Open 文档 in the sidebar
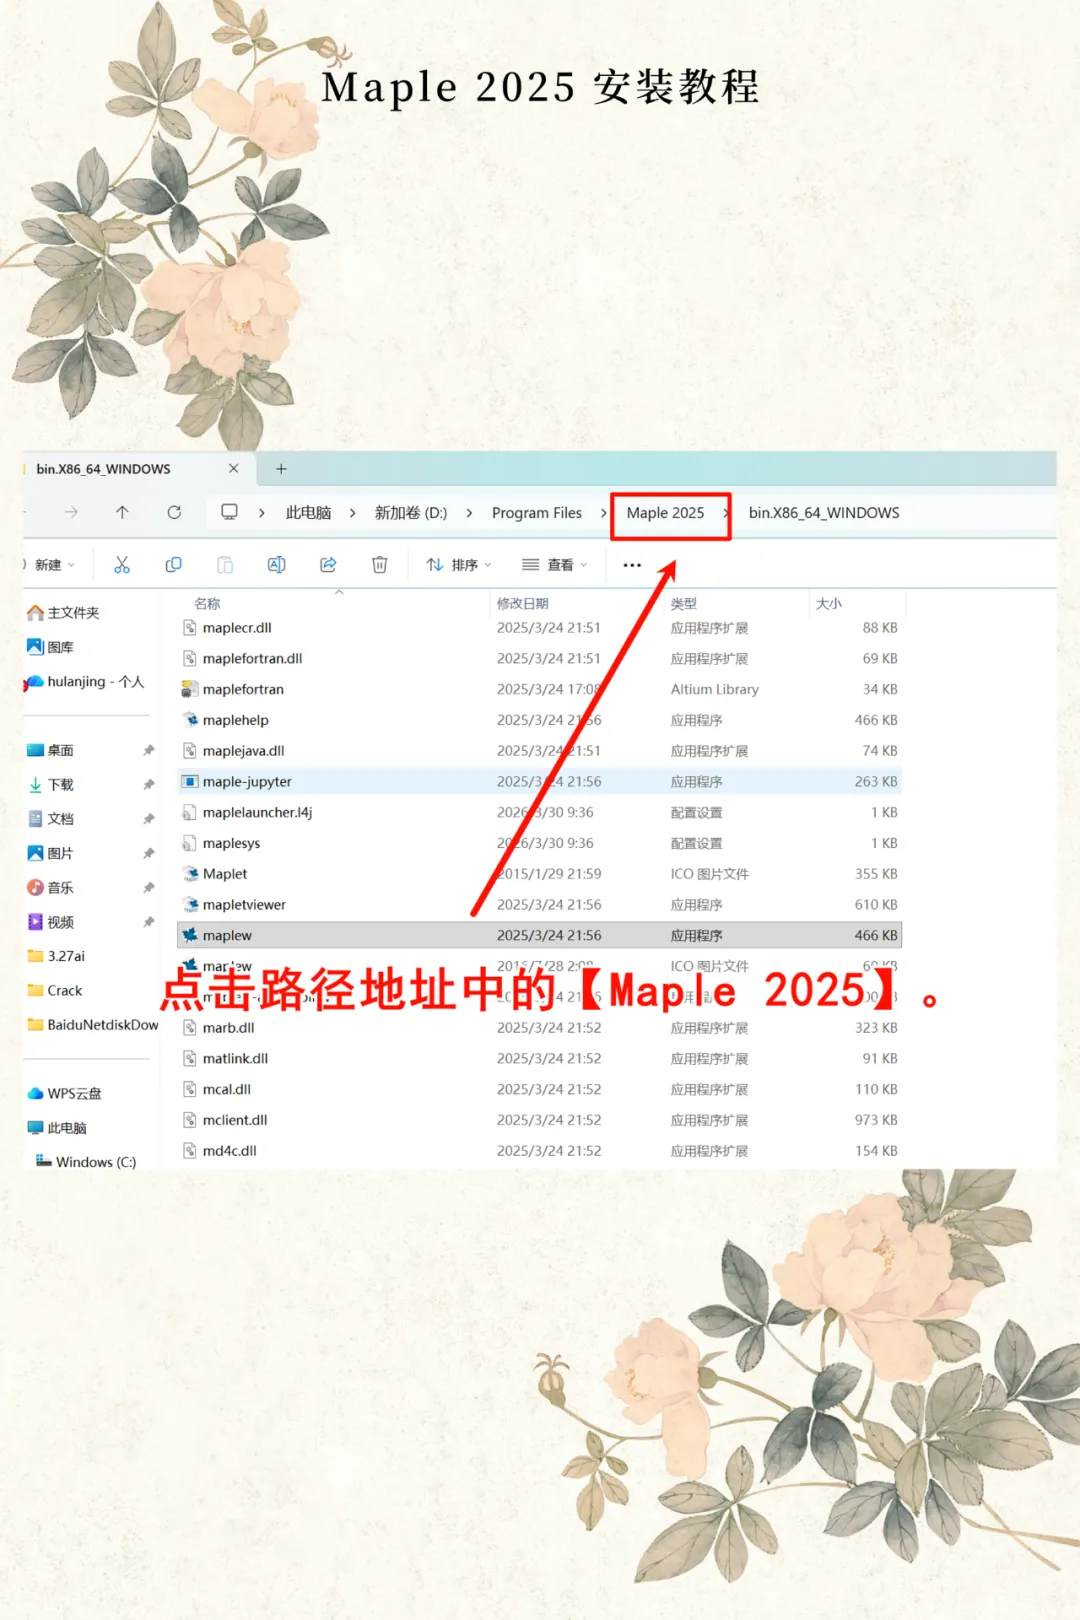Viewport: 1080px width, 1620px height. [50, 819]
